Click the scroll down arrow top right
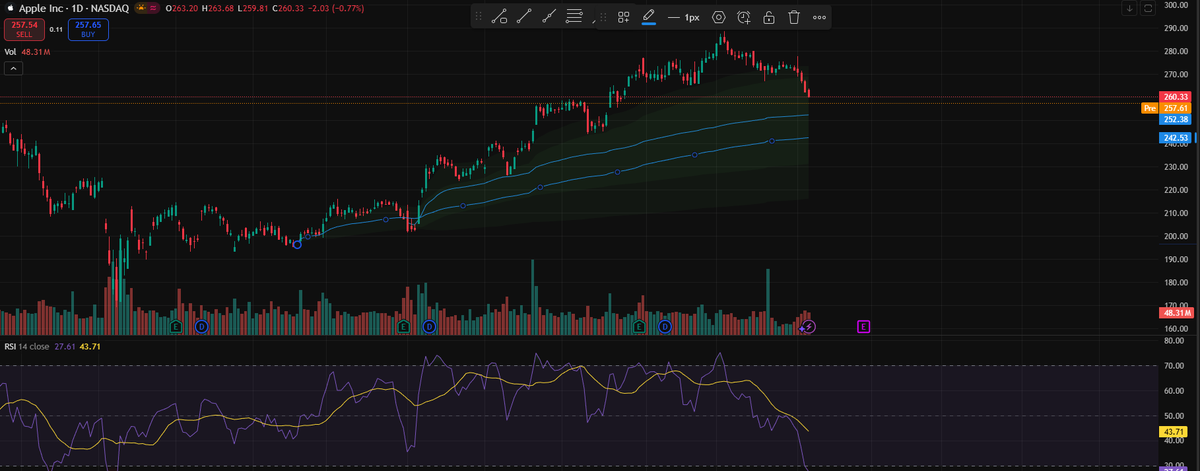The width and height of the screenshot is (1200, 471). point(1130,8)
